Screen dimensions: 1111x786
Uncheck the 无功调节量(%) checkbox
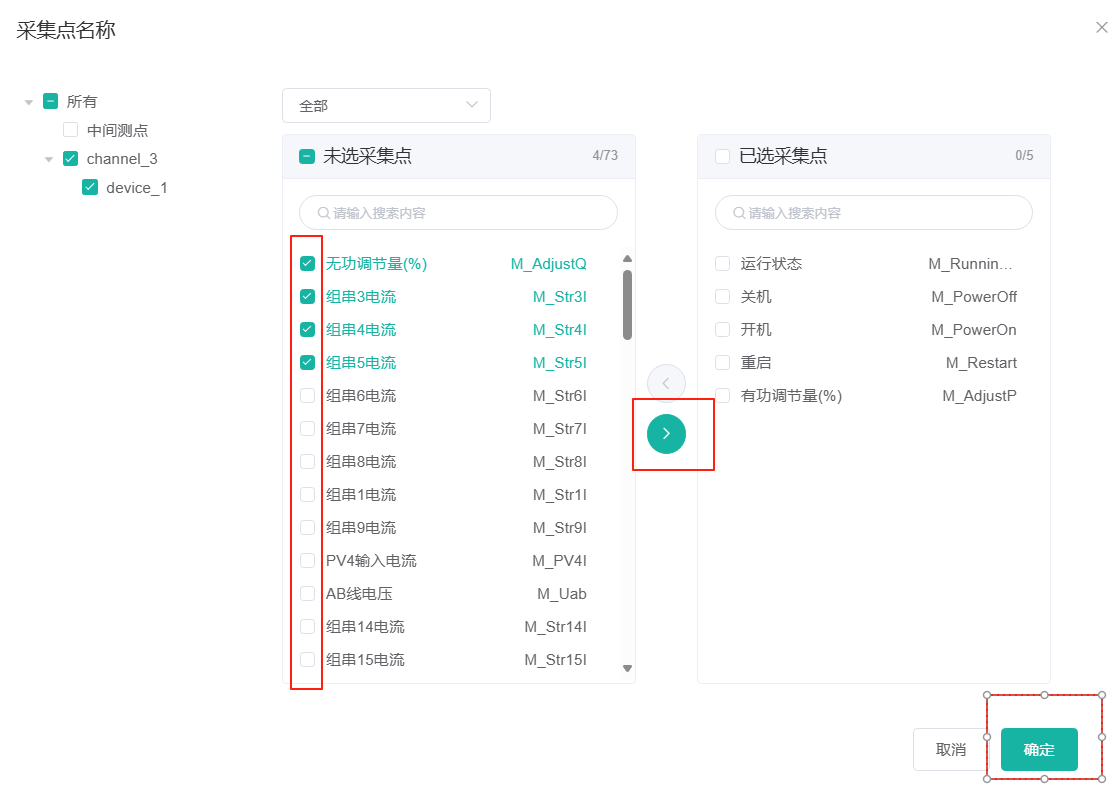(308, 264)
